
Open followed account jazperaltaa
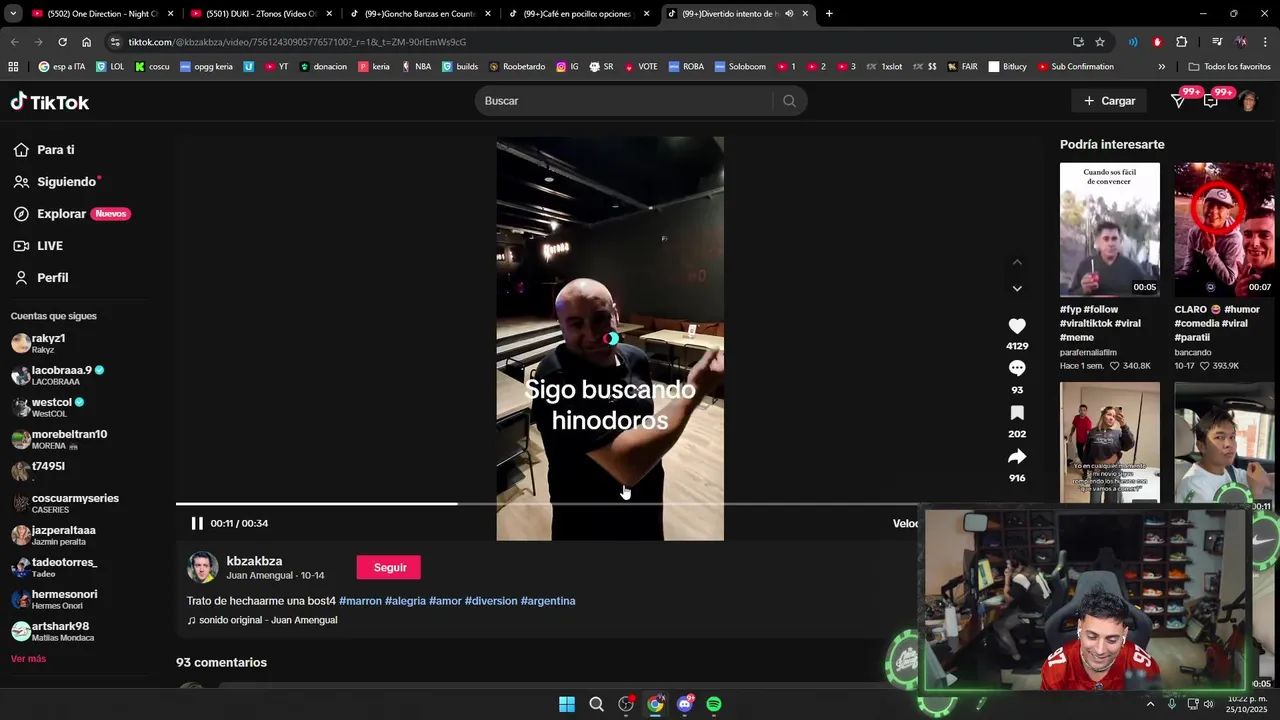[53, 535]
